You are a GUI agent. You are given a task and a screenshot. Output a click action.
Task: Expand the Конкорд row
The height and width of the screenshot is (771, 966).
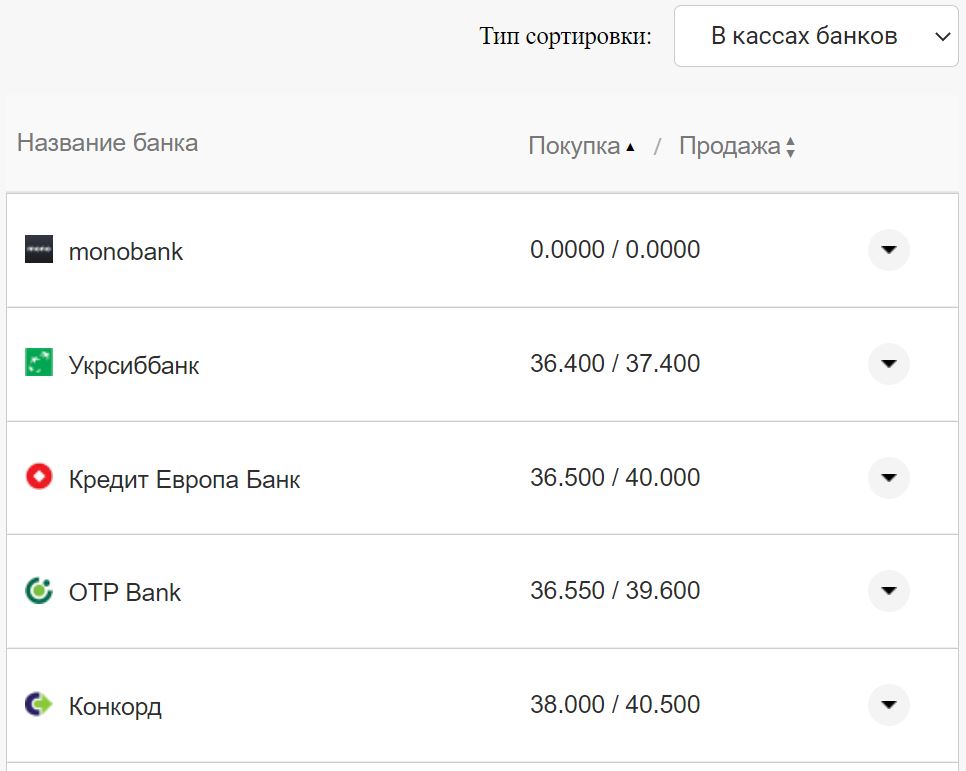888,705
